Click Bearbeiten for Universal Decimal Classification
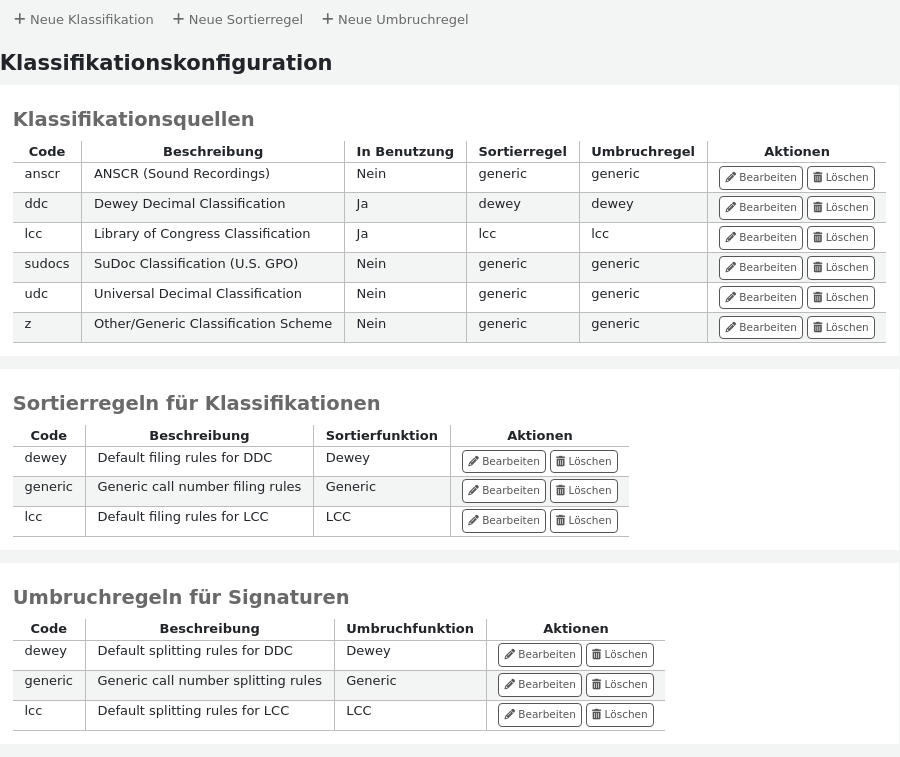 coord(760,297)
